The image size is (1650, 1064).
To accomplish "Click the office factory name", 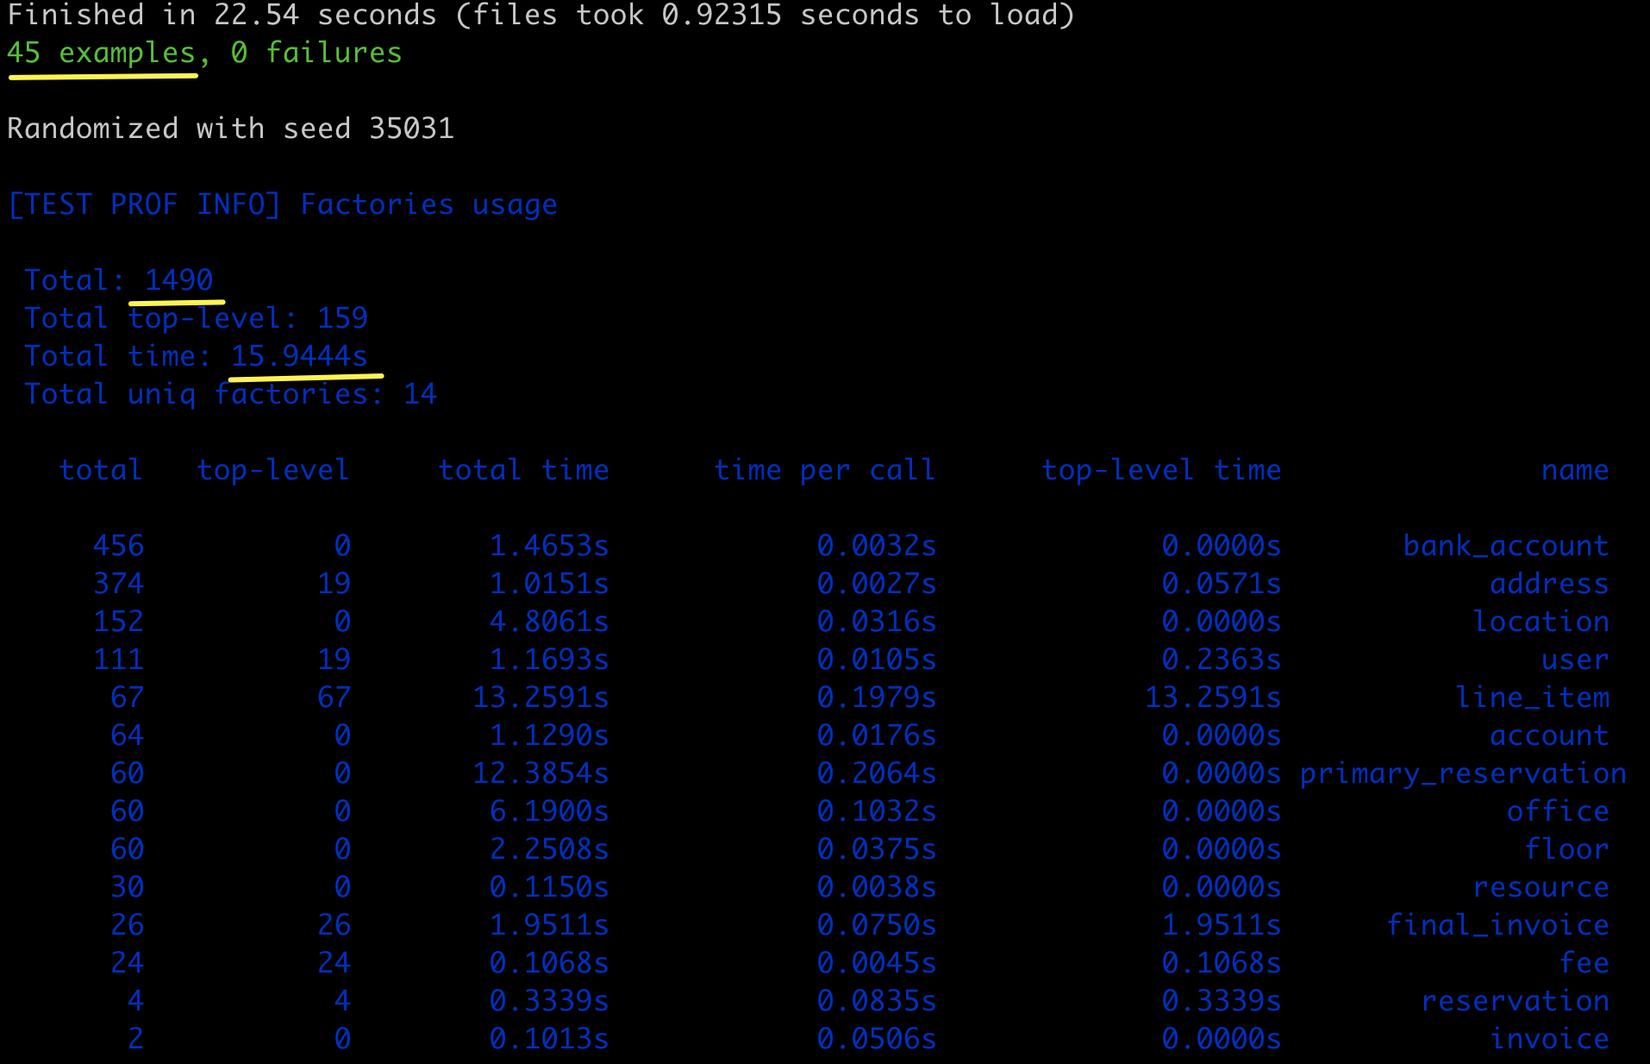I will tap(1558, 813).
